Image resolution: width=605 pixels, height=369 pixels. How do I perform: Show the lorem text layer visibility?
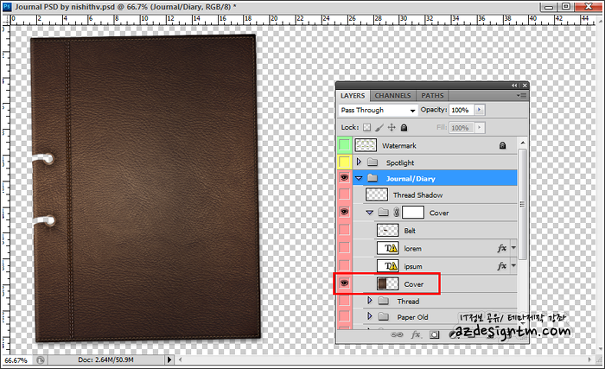click(344, 248)
